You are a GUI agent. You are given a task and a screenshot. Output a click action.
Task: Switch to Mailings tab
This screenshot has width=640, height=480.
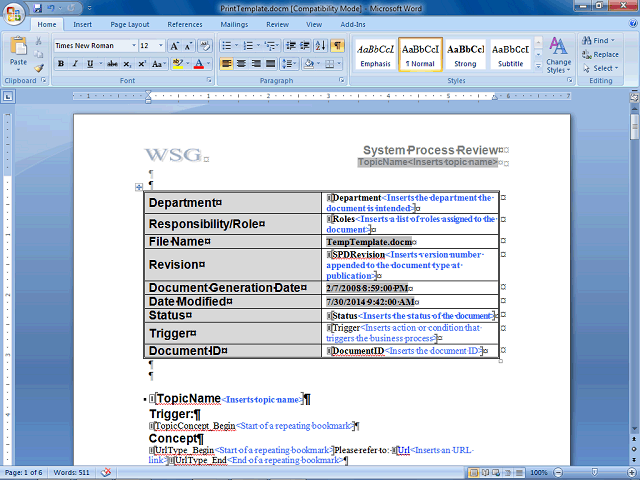(234, 24)
